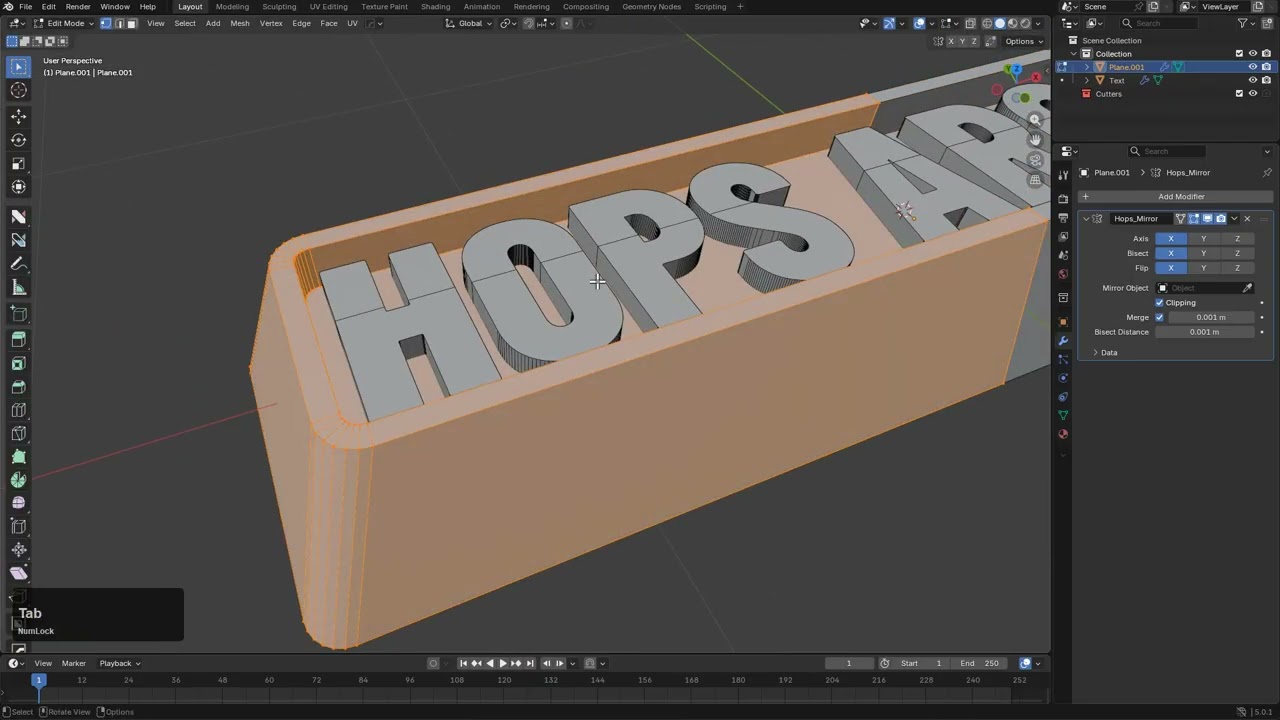1280x720 pixels.
Task: Open the Render properties tab
Action: pyautogui.click(x=1063, y=198)
